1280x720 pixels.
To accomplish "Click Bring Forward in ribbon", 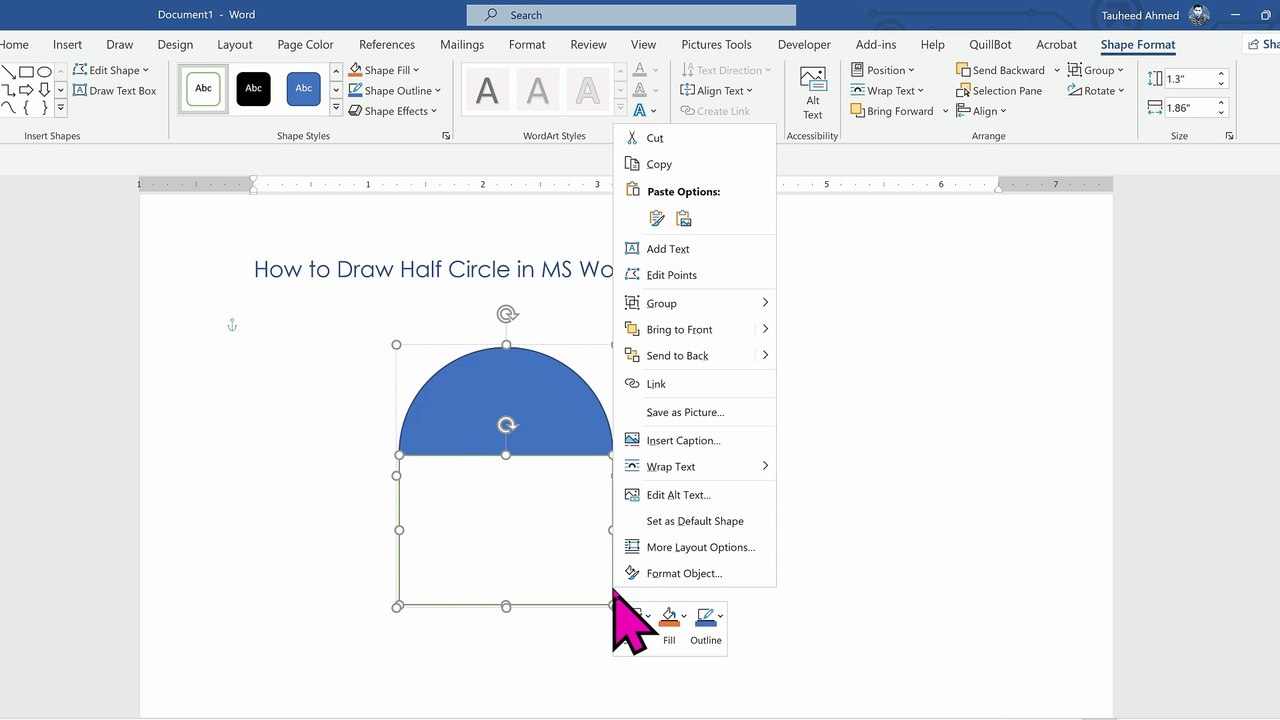I will click(892, 111).
